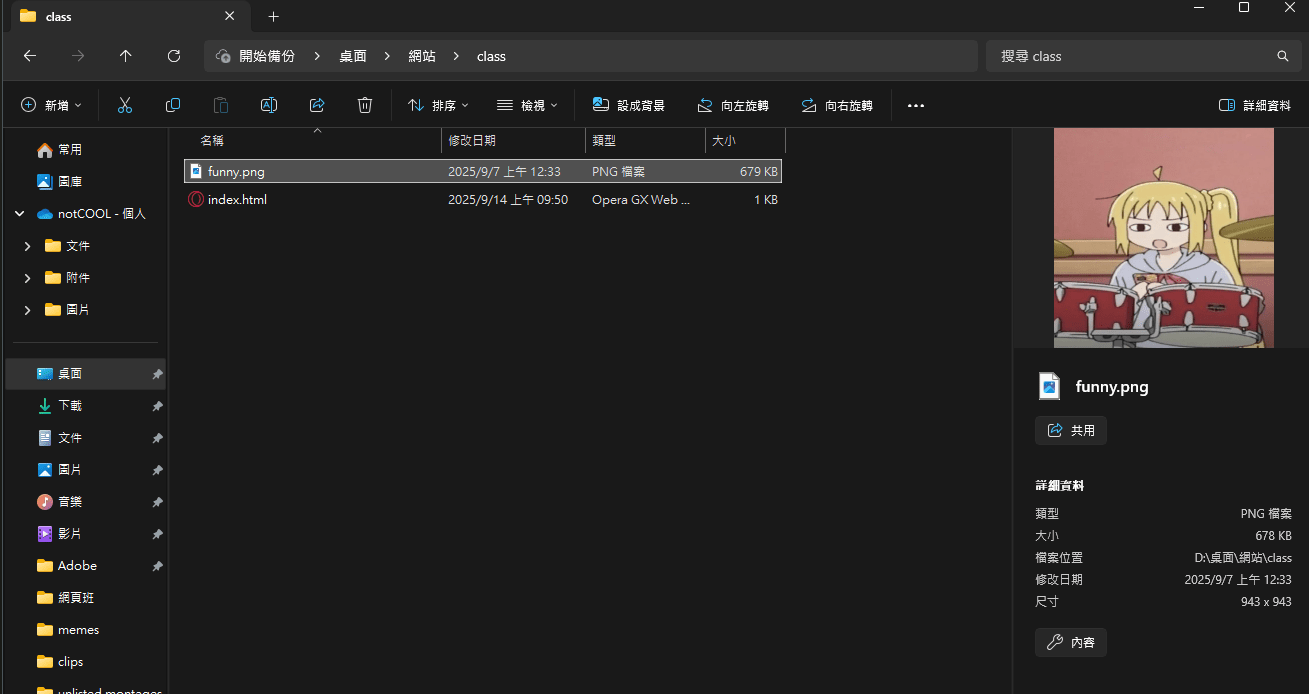1309x694 pixels.
Task: Click 開始備份 in address bar
Action: point(267,56)
